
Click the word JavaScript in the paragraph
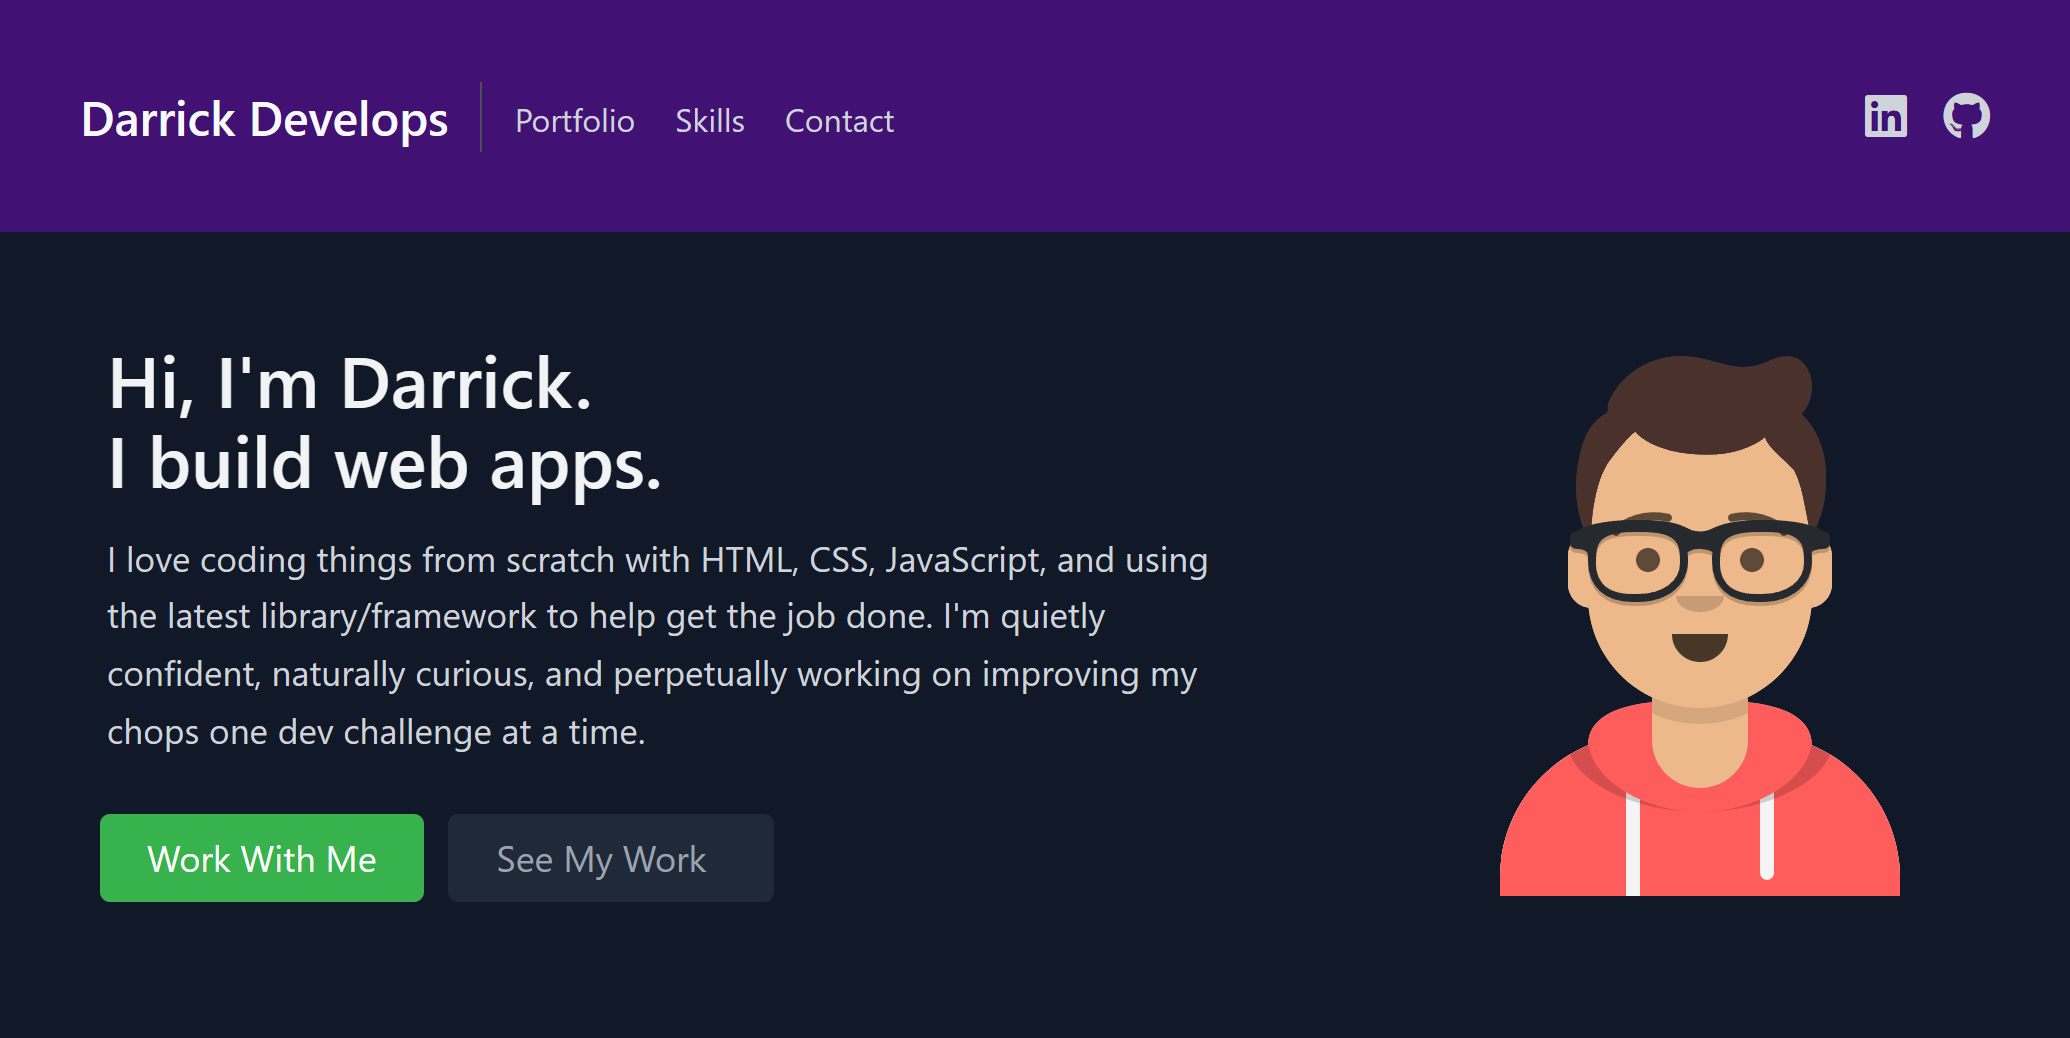tap(962, 560)
